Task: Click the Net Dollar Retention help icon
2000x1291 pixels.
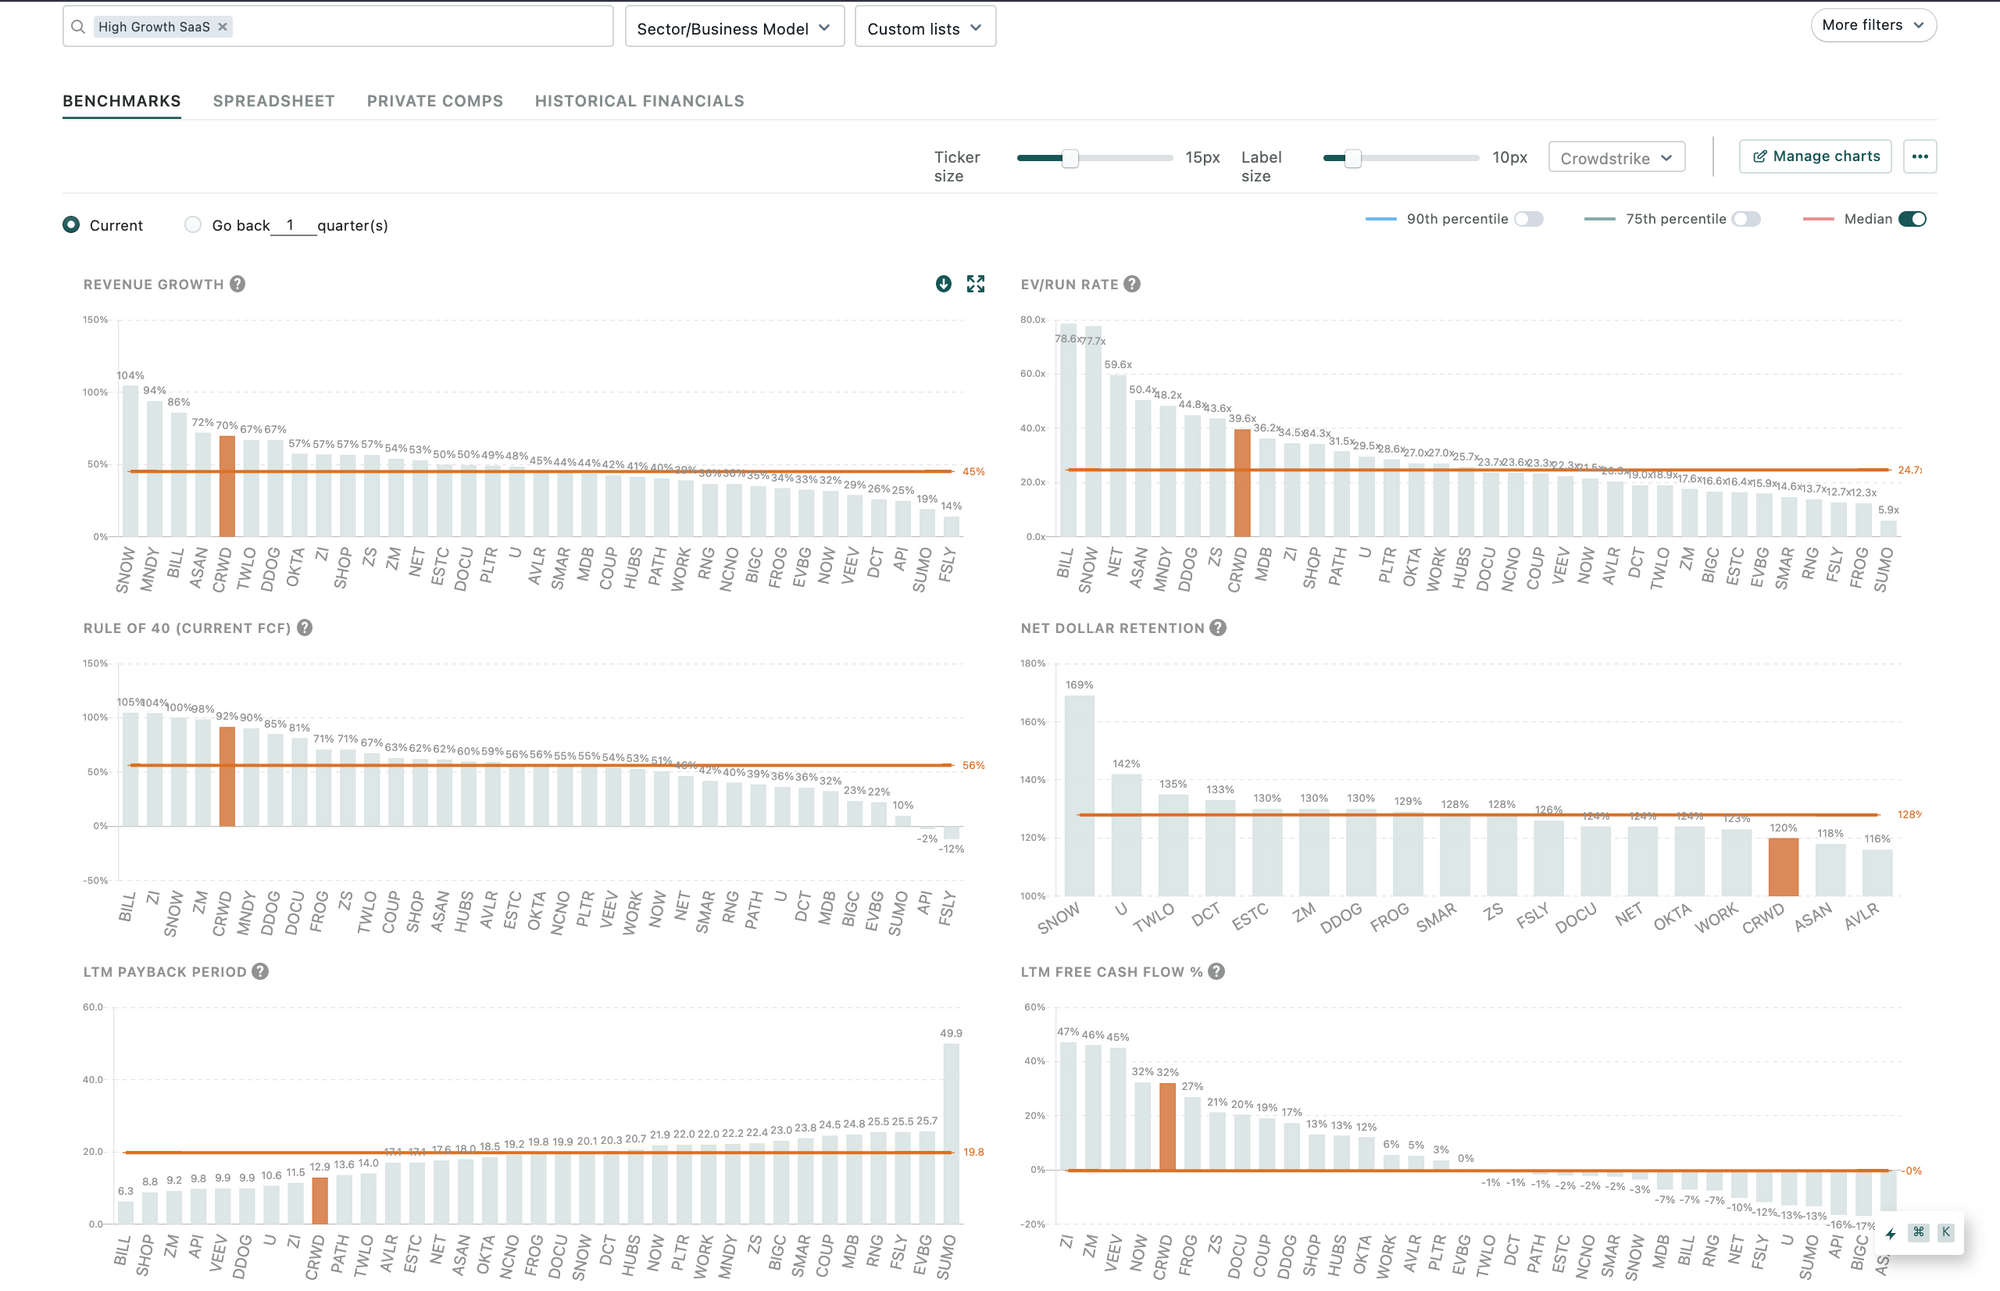Action: click(x=1218, y=628)
